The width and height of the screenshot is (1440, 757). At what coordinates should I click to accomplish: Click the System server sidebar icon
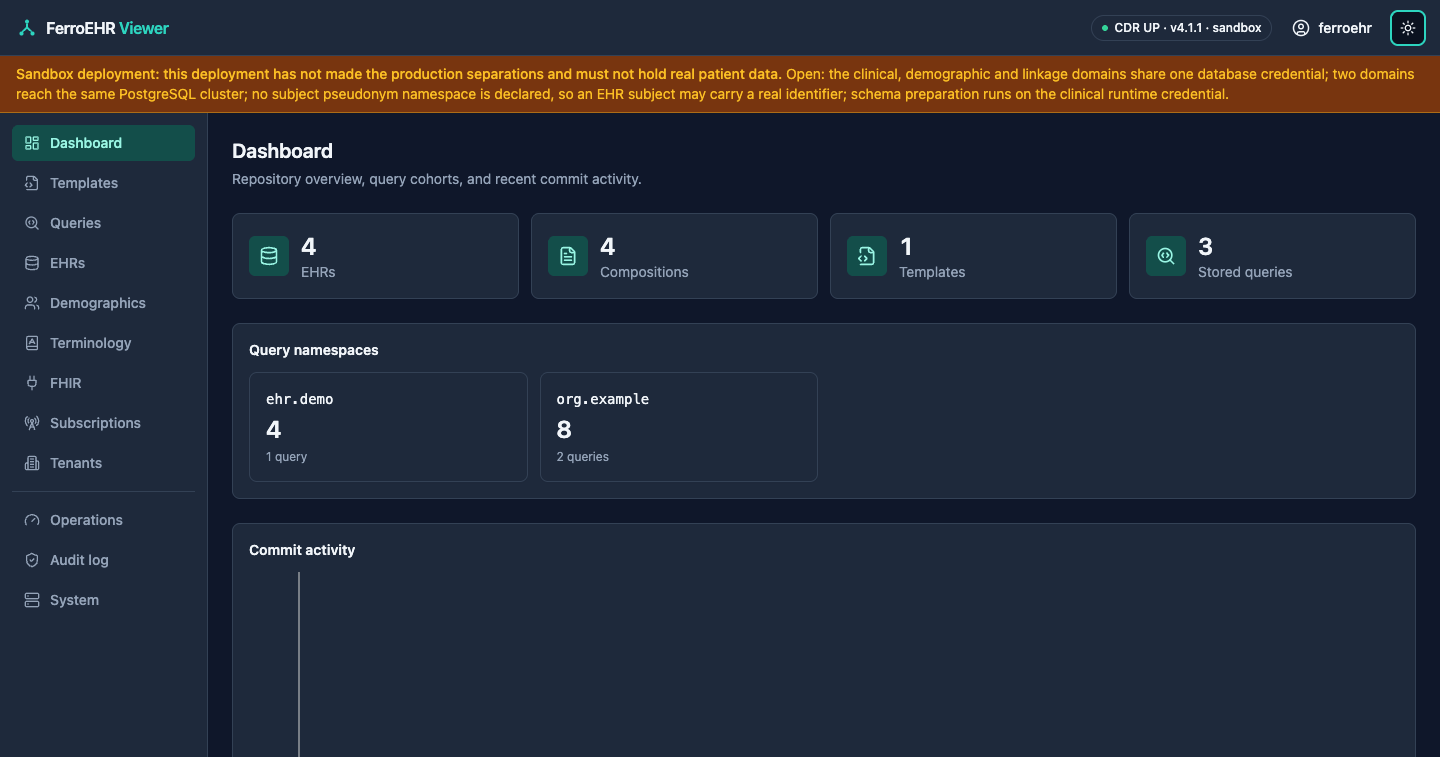32,600
